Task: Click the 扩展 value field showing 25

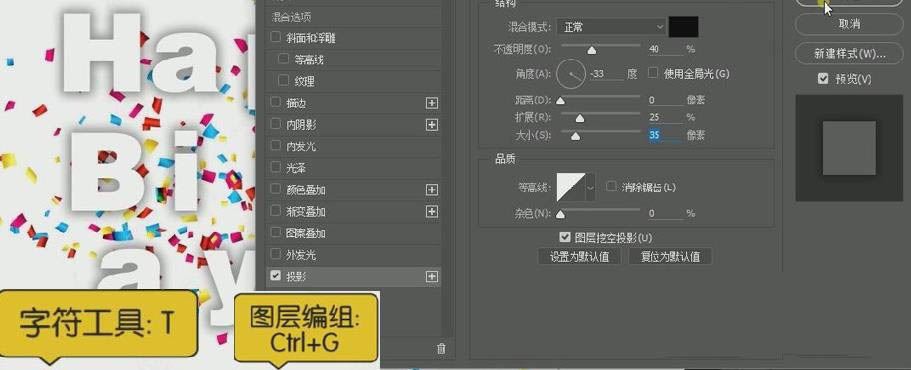Action: [665, 118]
